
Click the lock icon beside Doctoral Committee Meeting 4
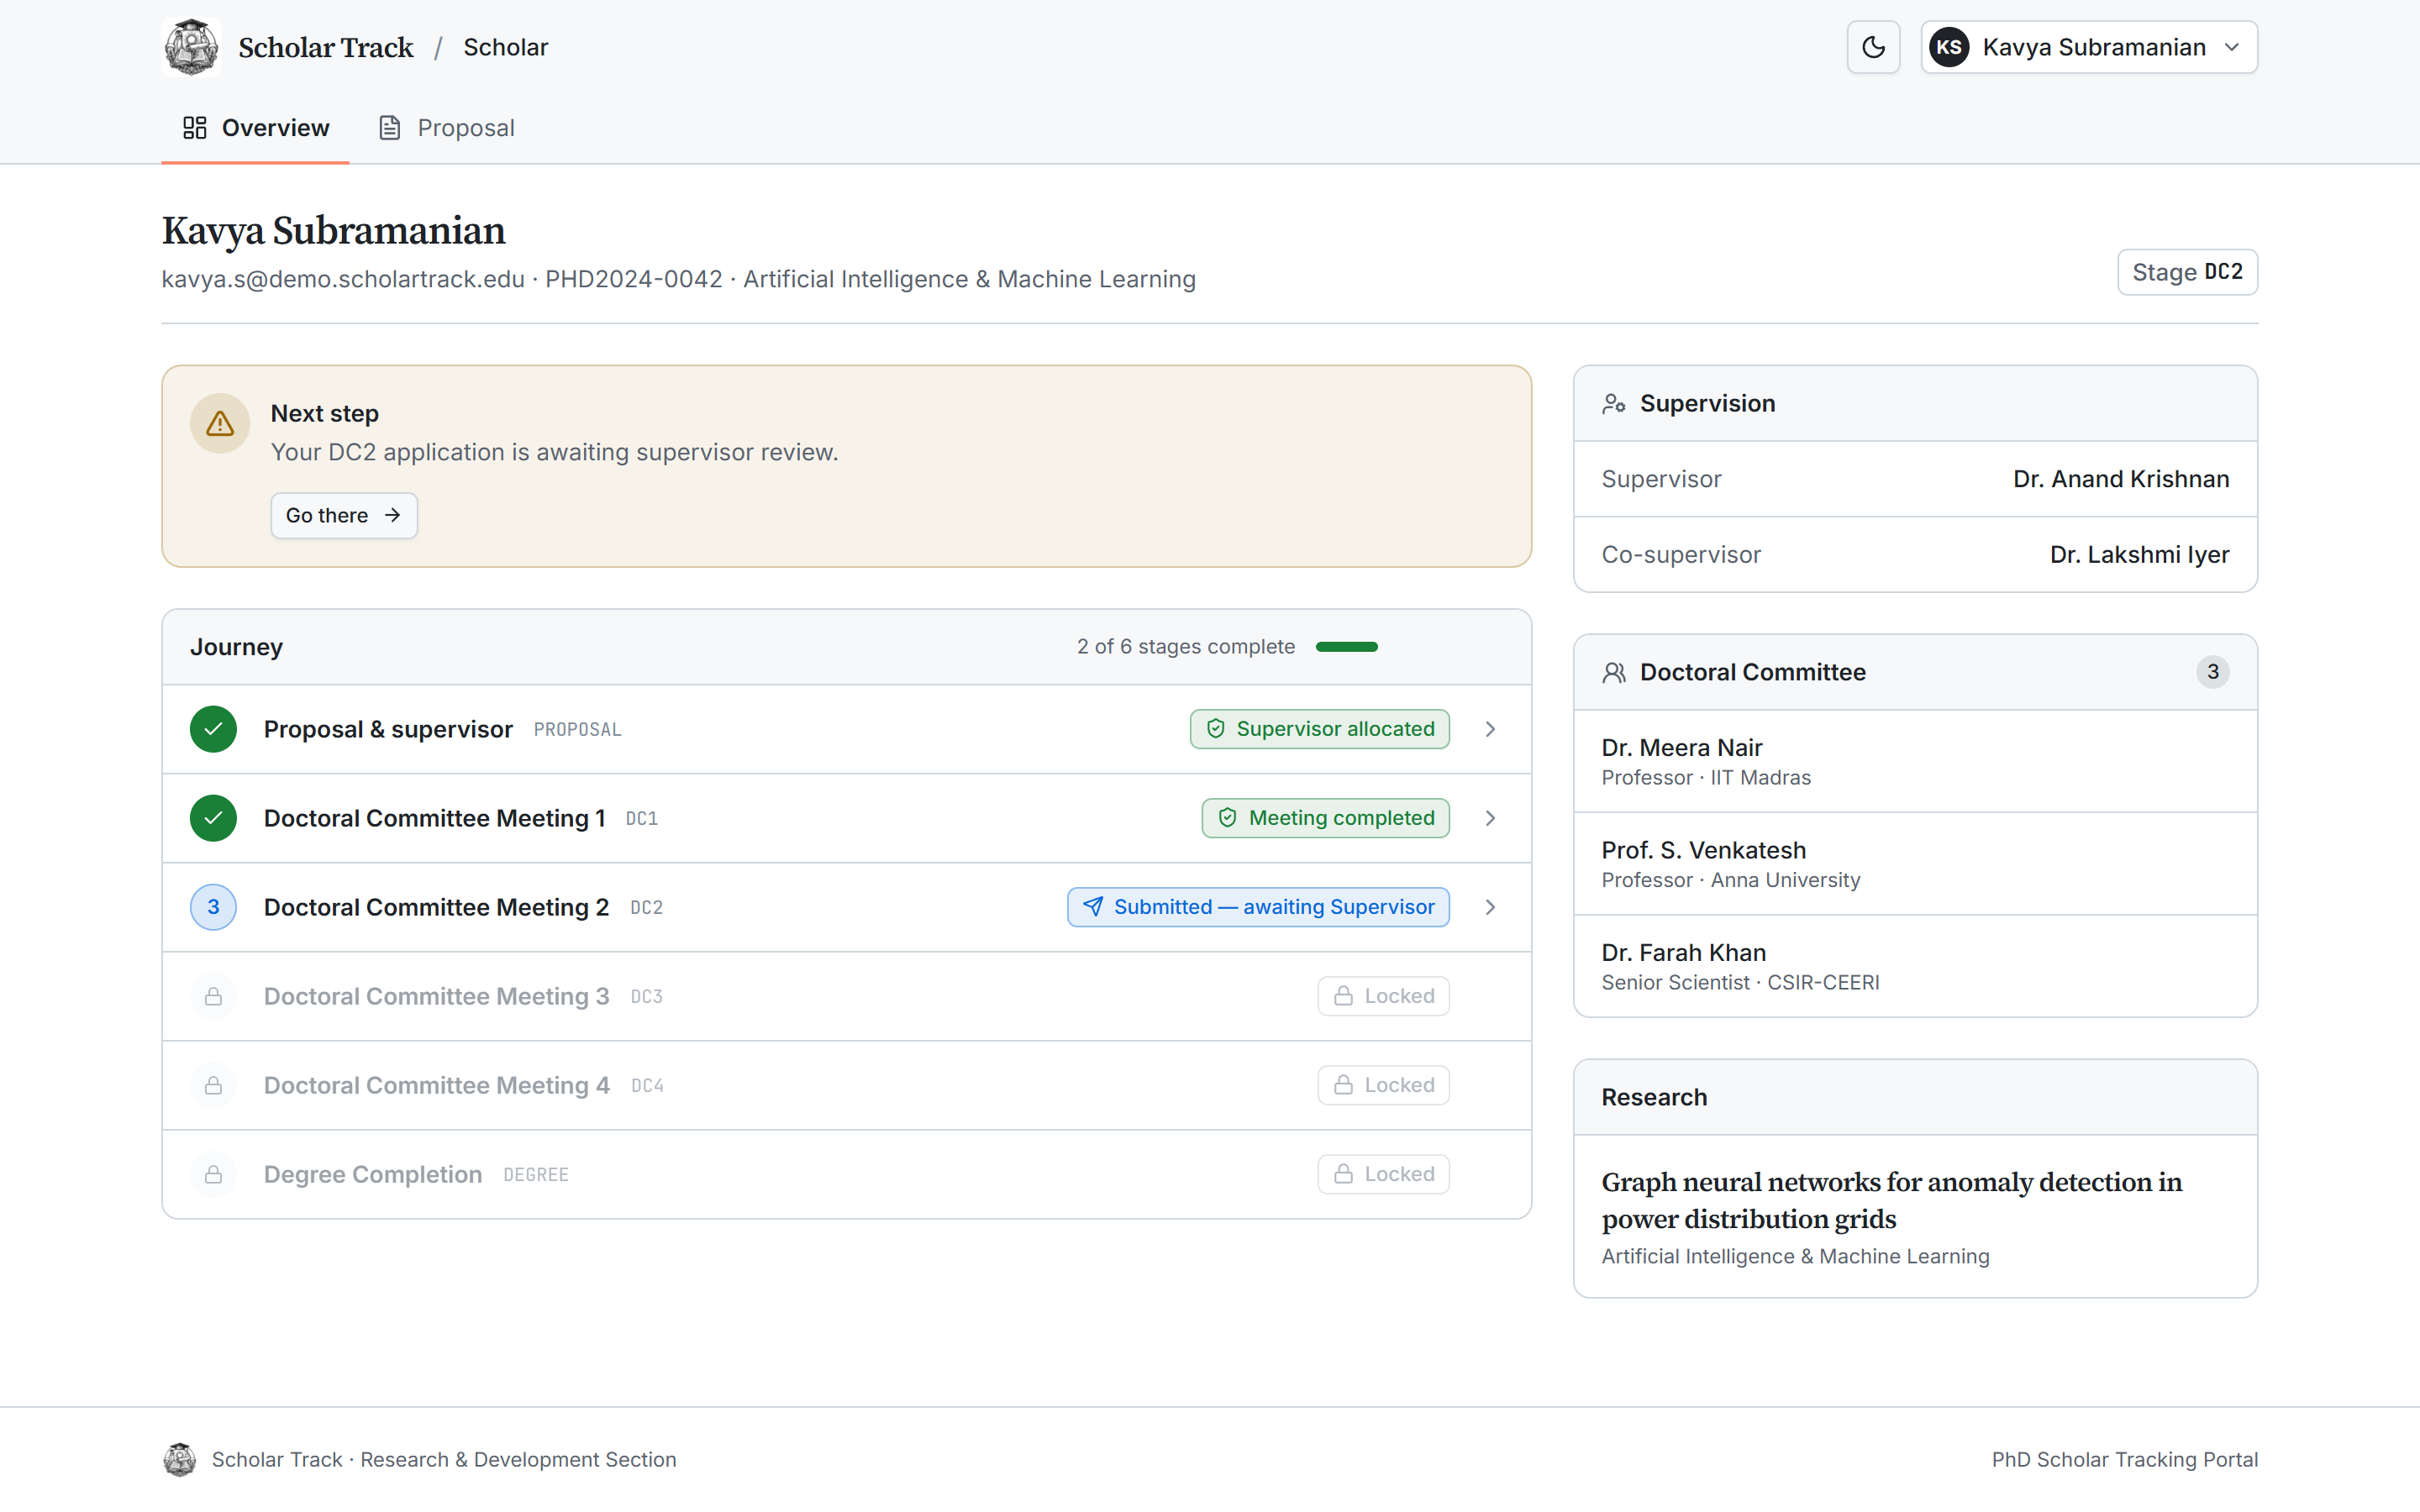point(213,1085)
